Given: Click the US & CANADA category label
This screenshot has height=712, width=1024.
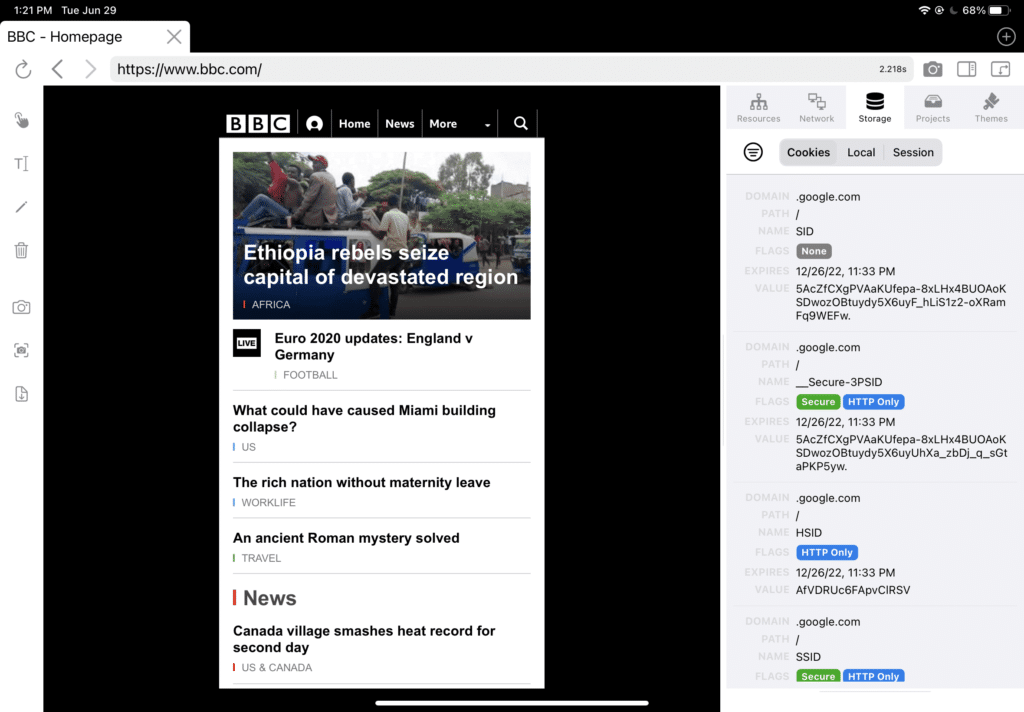Looking at the screenshot, I should click(x=277, y=668).
